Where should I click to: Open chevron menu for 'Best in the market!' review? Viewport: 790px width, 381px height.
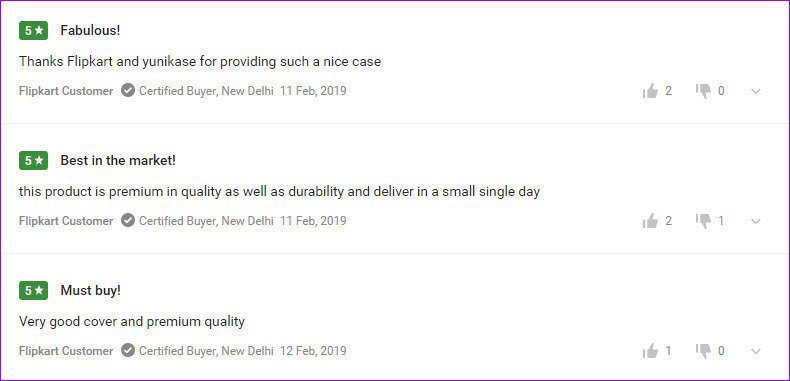[755, 221]
